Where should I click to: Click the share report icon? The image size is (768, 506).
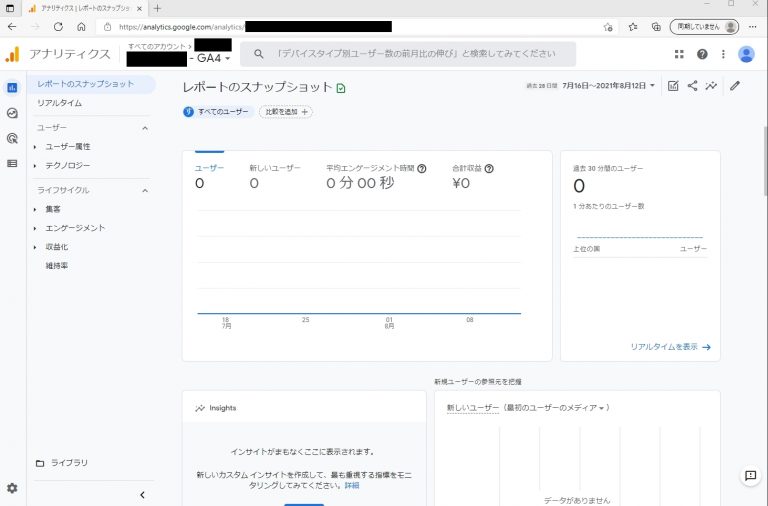[692, 86]
